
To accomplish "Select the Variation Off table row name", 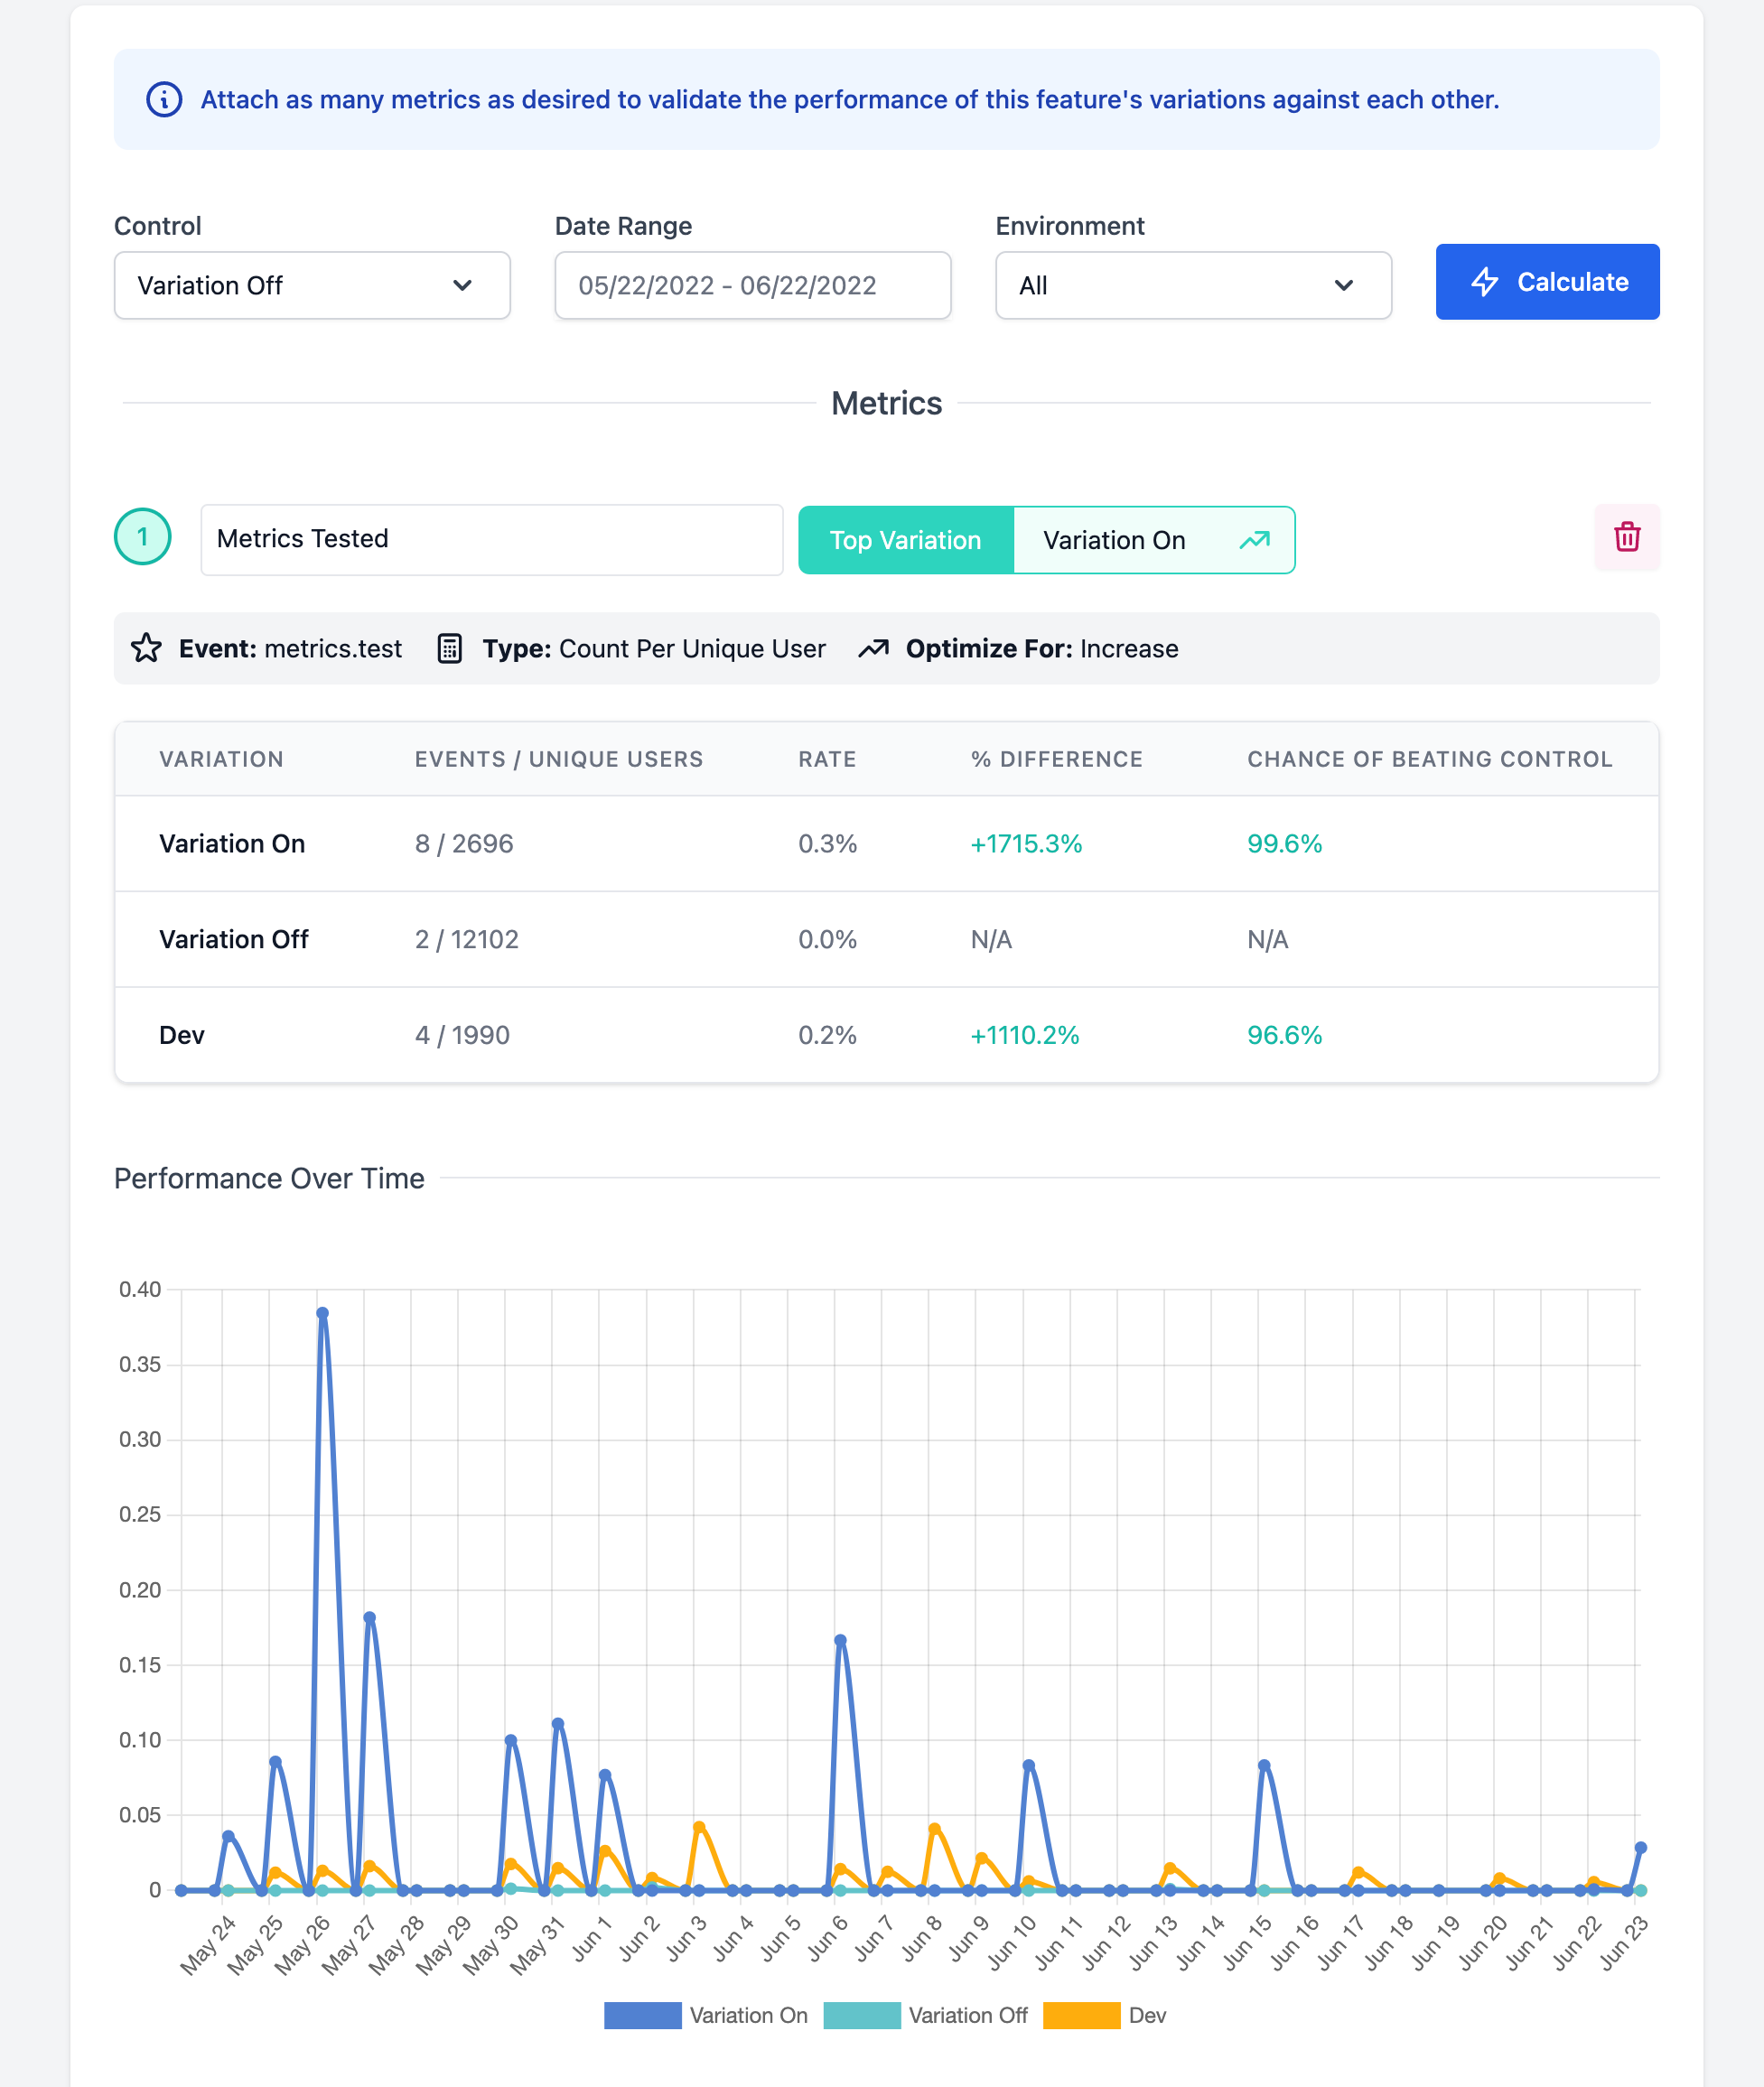I will [x=234, y=939].
